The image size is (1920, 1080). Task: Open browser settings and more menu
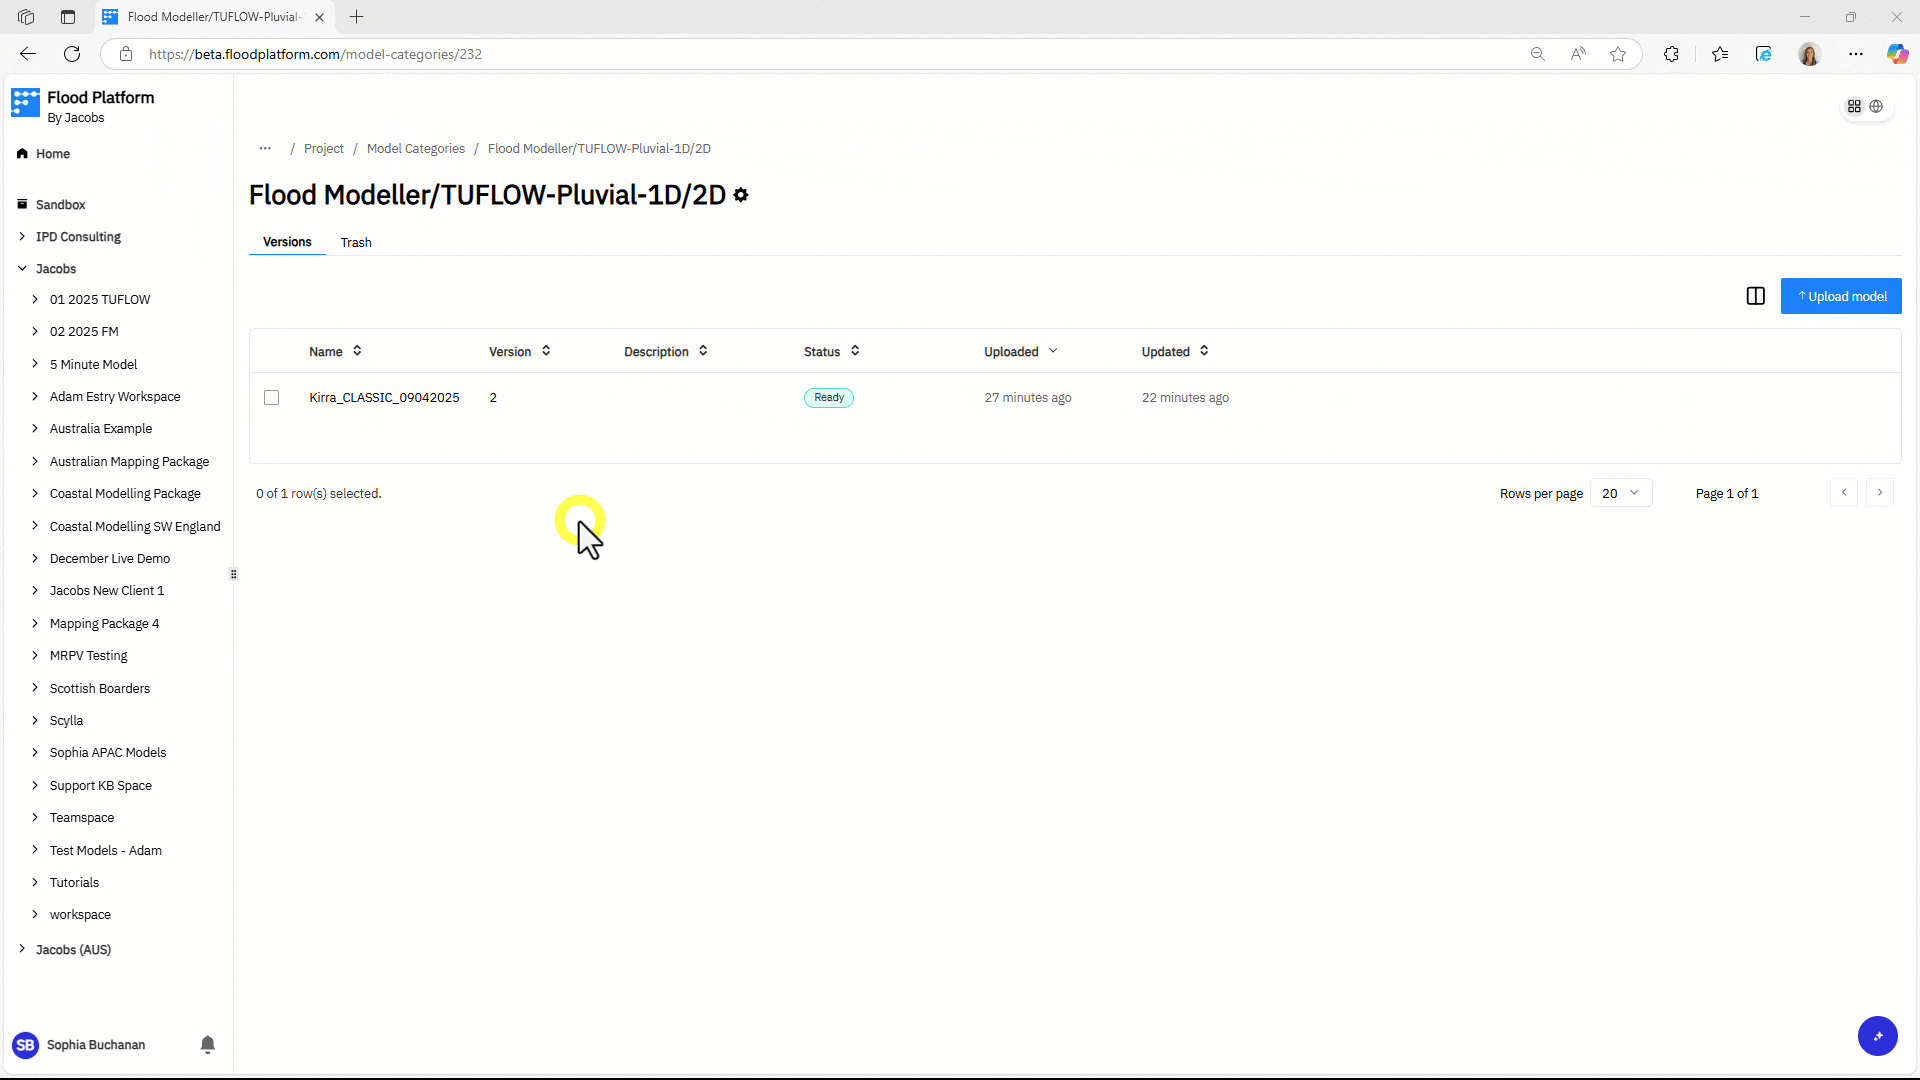click(x=1856, y=54)
